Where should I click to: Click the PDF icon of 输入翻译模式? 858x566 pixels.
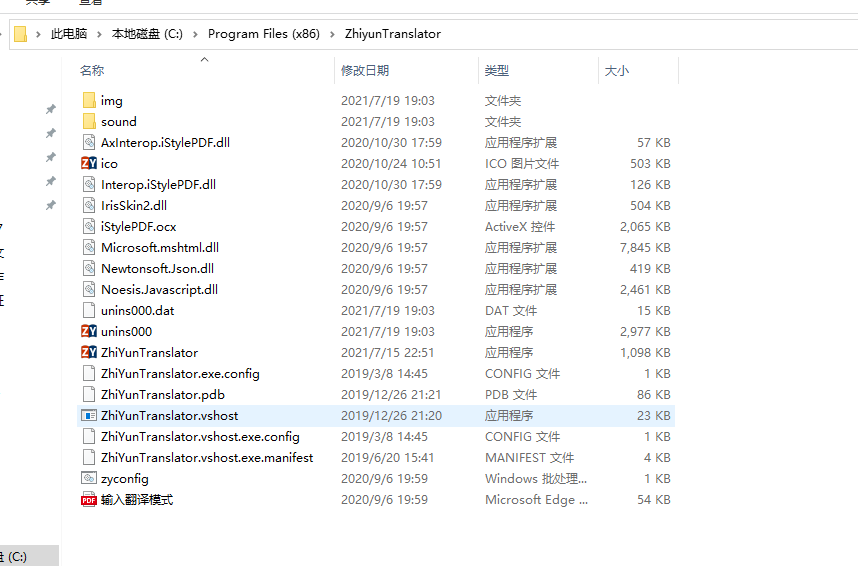89,499
